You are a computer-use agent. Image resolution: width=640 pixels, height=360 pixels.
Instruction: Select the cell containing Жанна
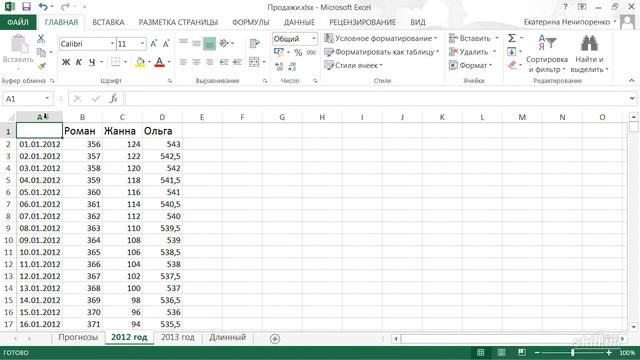pyautogui.click(x=122, y=131)
